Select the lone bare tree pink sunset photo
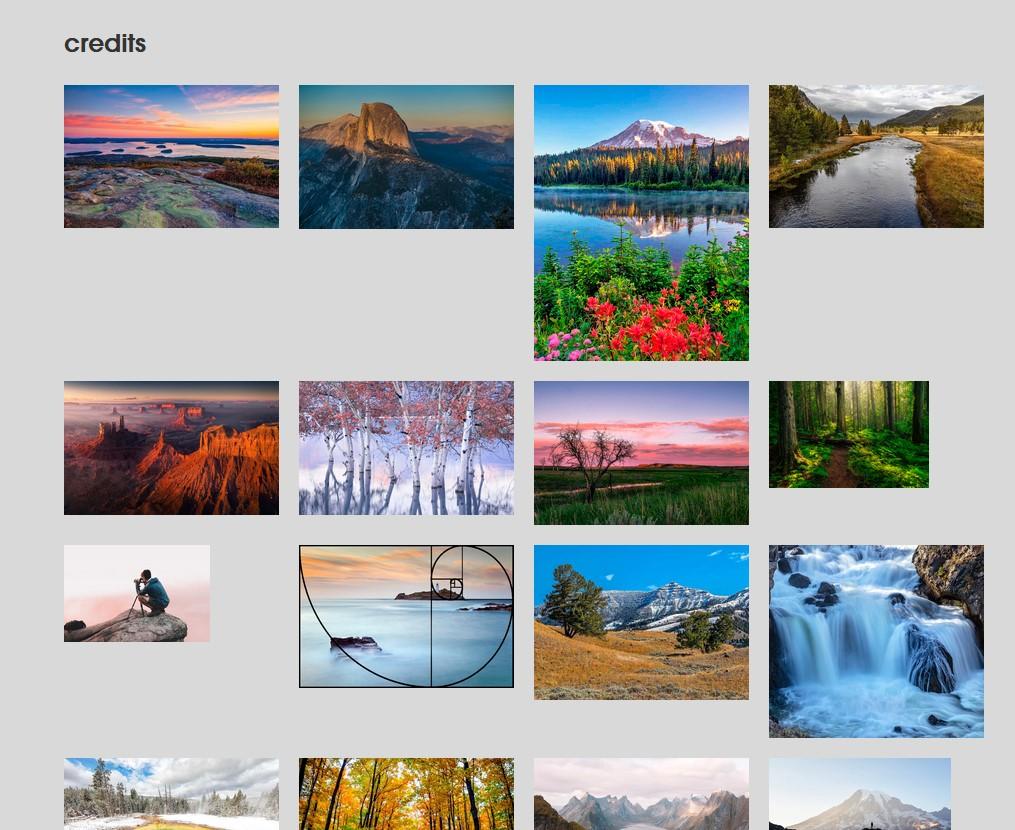The height and width of the screenshot is (830, 1015). click(641, 453)
